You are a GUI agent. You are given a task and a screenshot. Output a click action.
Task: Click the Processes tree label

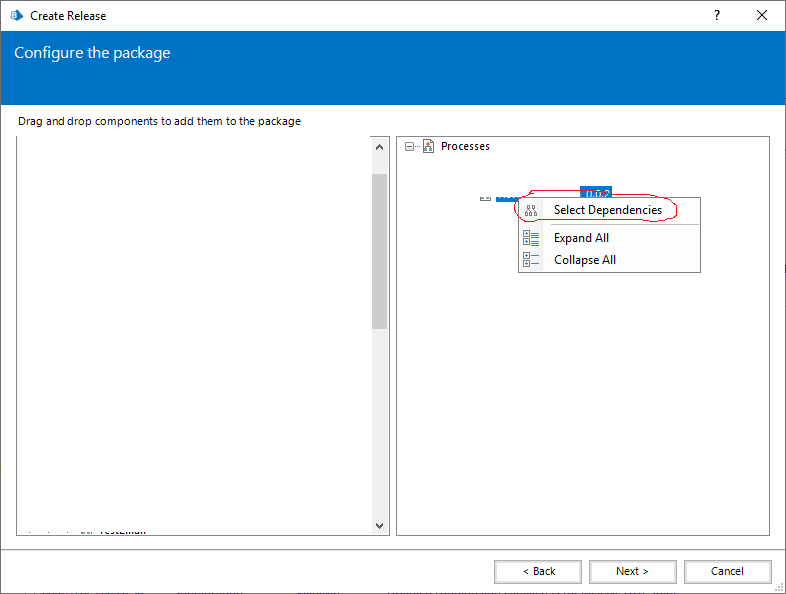click(465, 146)
